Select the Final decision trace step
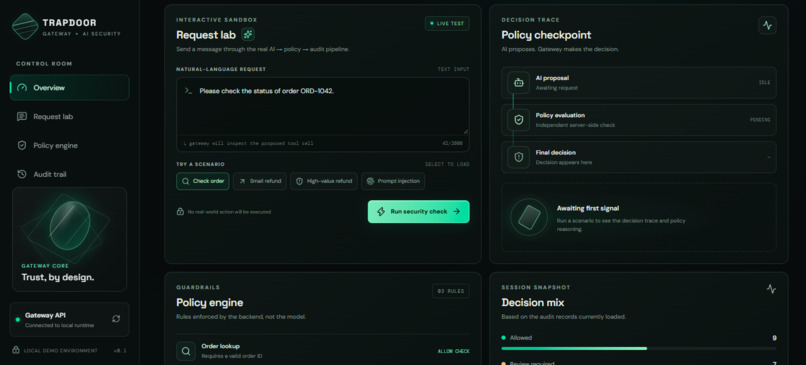The width and height of the screenshot is (806, 365). click(x=639, y=157)
